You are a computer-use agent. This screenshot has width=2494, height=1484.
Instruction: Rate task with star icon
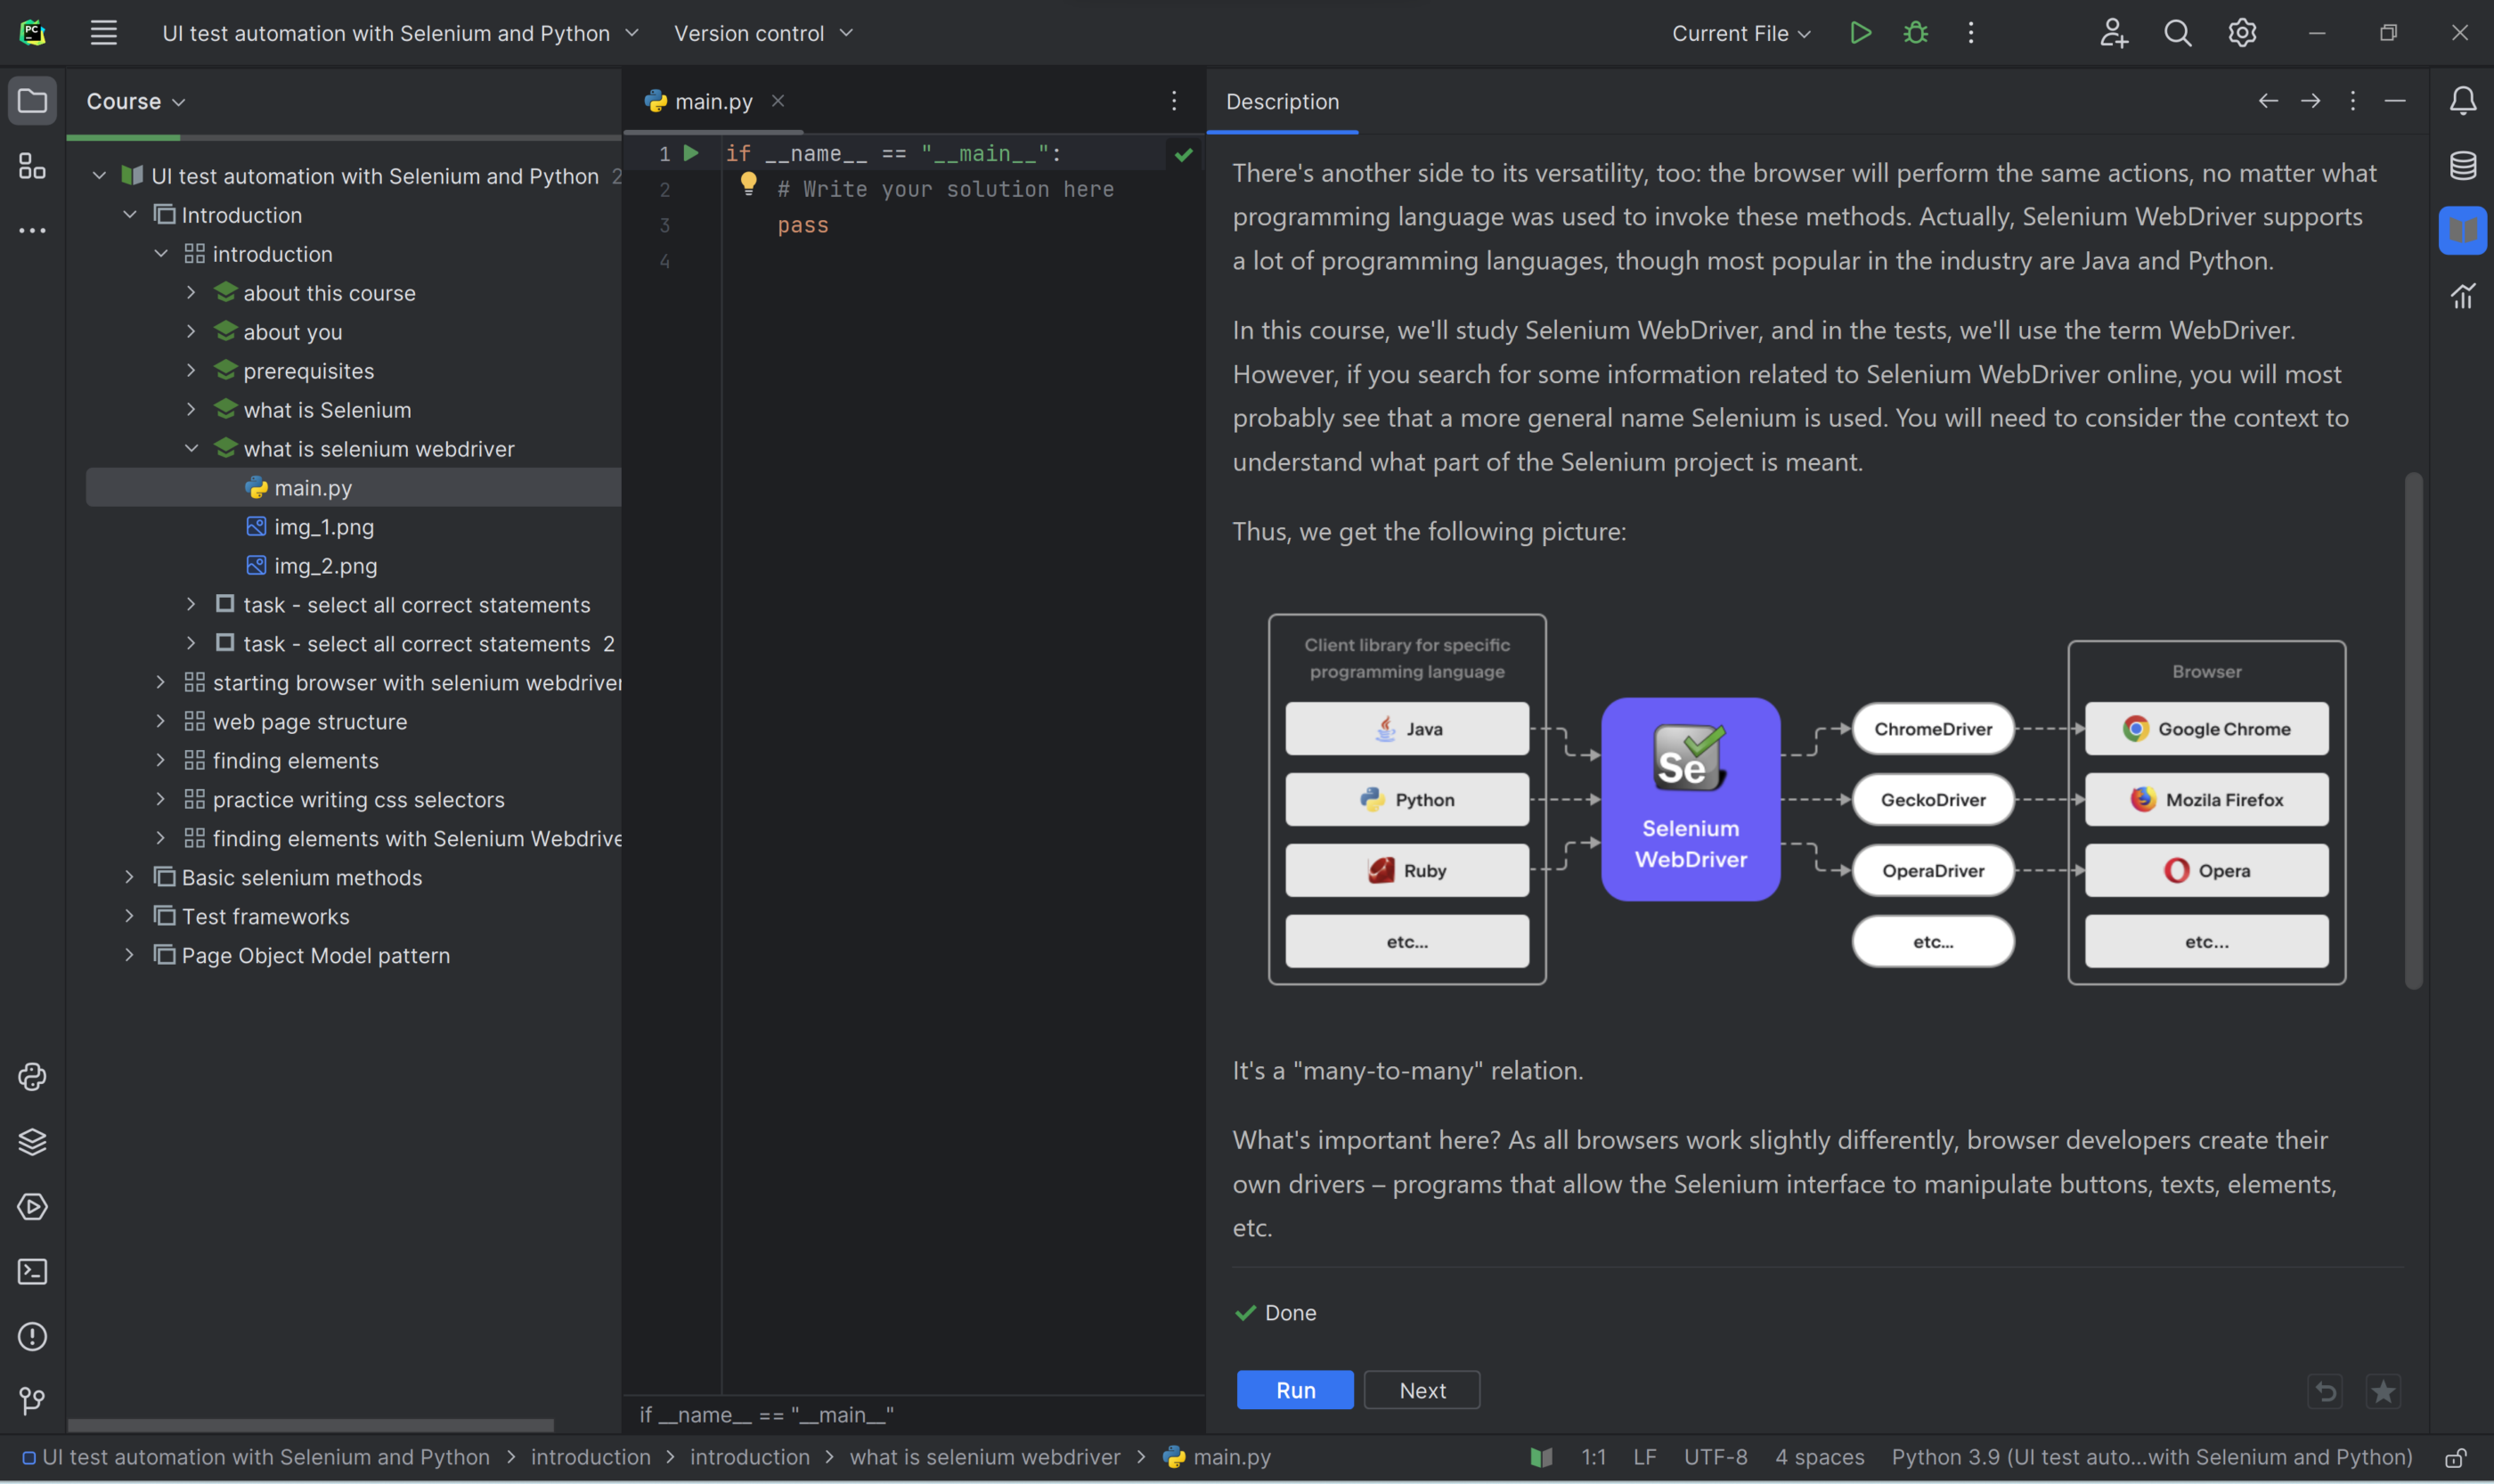[2383, 1391]
